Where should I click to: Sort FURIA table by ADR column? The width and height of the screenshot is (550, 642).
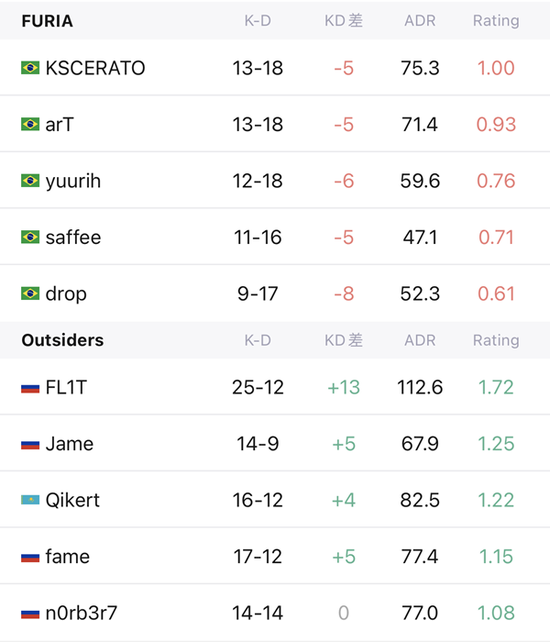pyautogui.click(x=420, y=20)
